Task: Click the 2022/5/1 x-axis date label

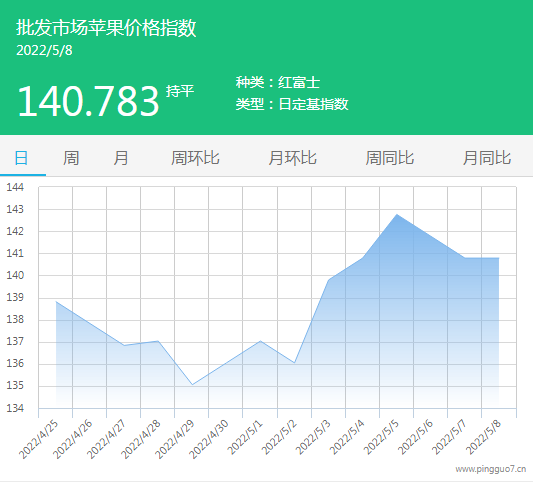Action: (245, 437)
